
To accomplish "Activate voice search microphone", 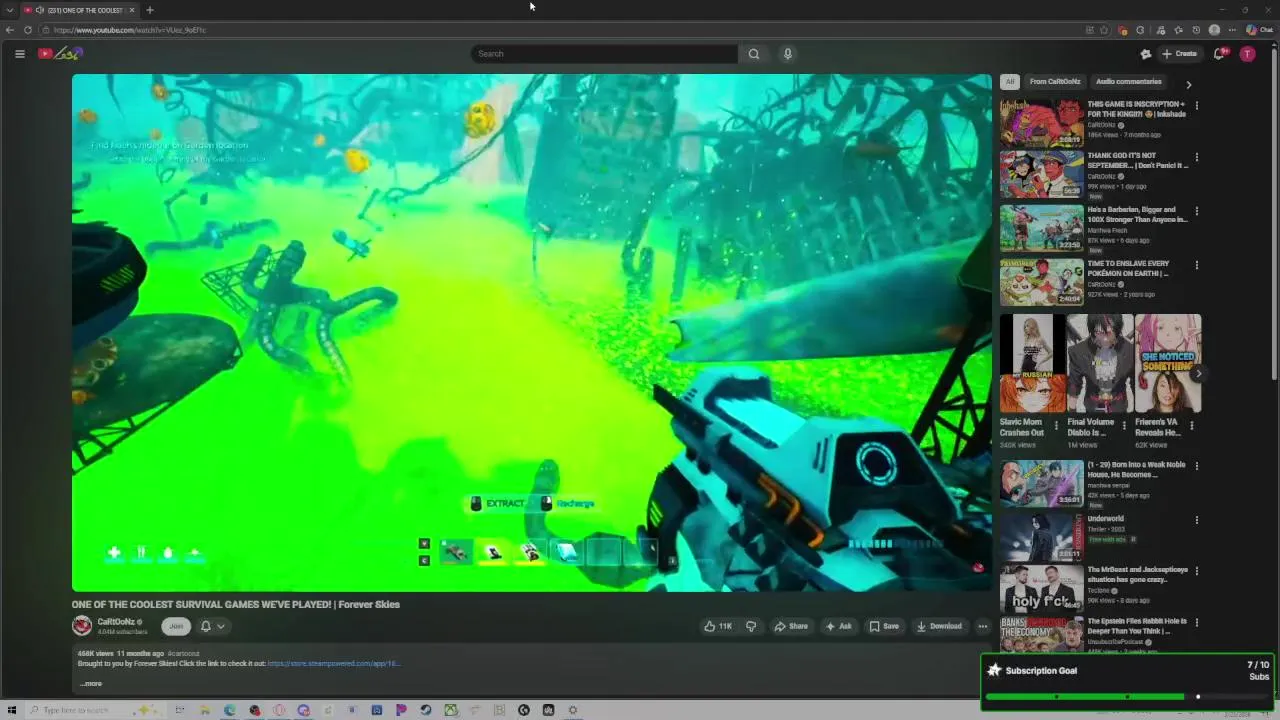I will [788, 54].
